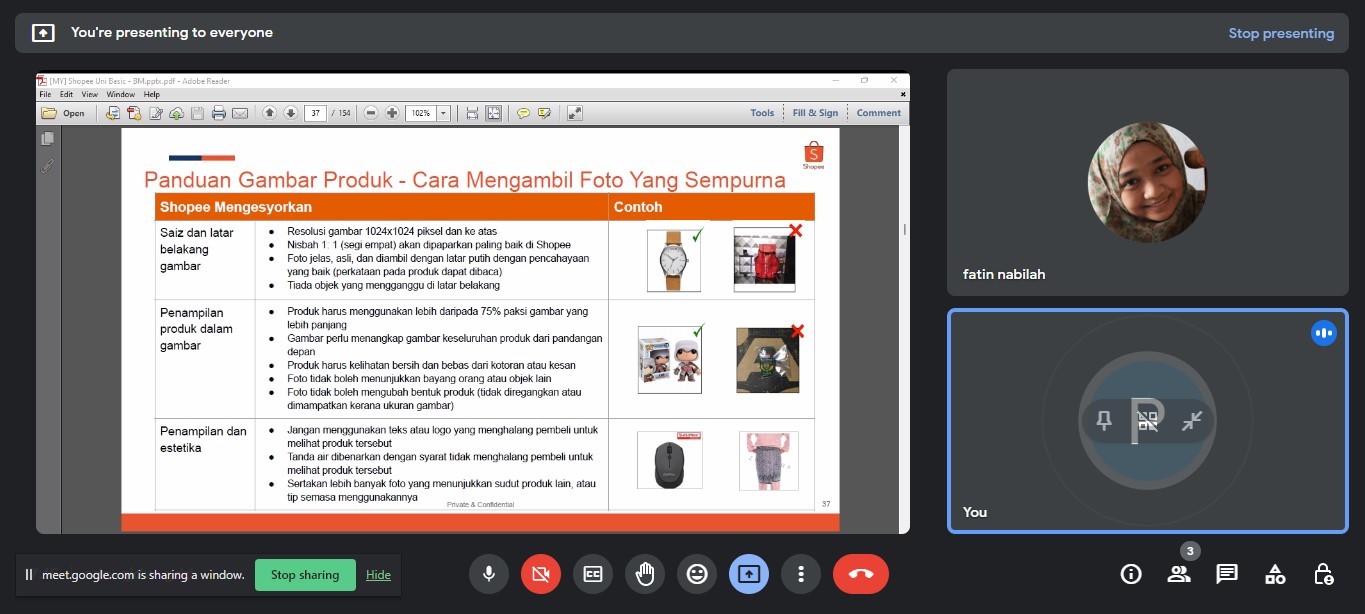Raise hand in the meeting
The width and height of the screenshot is (1365, 614).
pos(645,574)
